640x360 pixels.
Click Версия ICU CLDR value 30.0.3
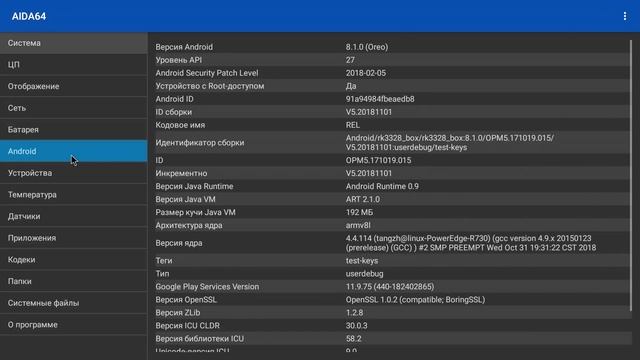[356, 326]
